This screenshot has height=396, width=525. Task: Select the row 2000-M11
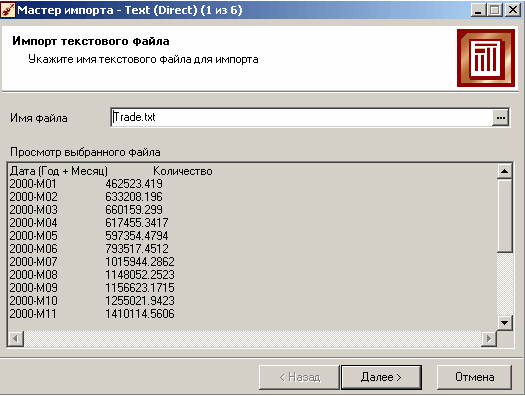[33, 314]
